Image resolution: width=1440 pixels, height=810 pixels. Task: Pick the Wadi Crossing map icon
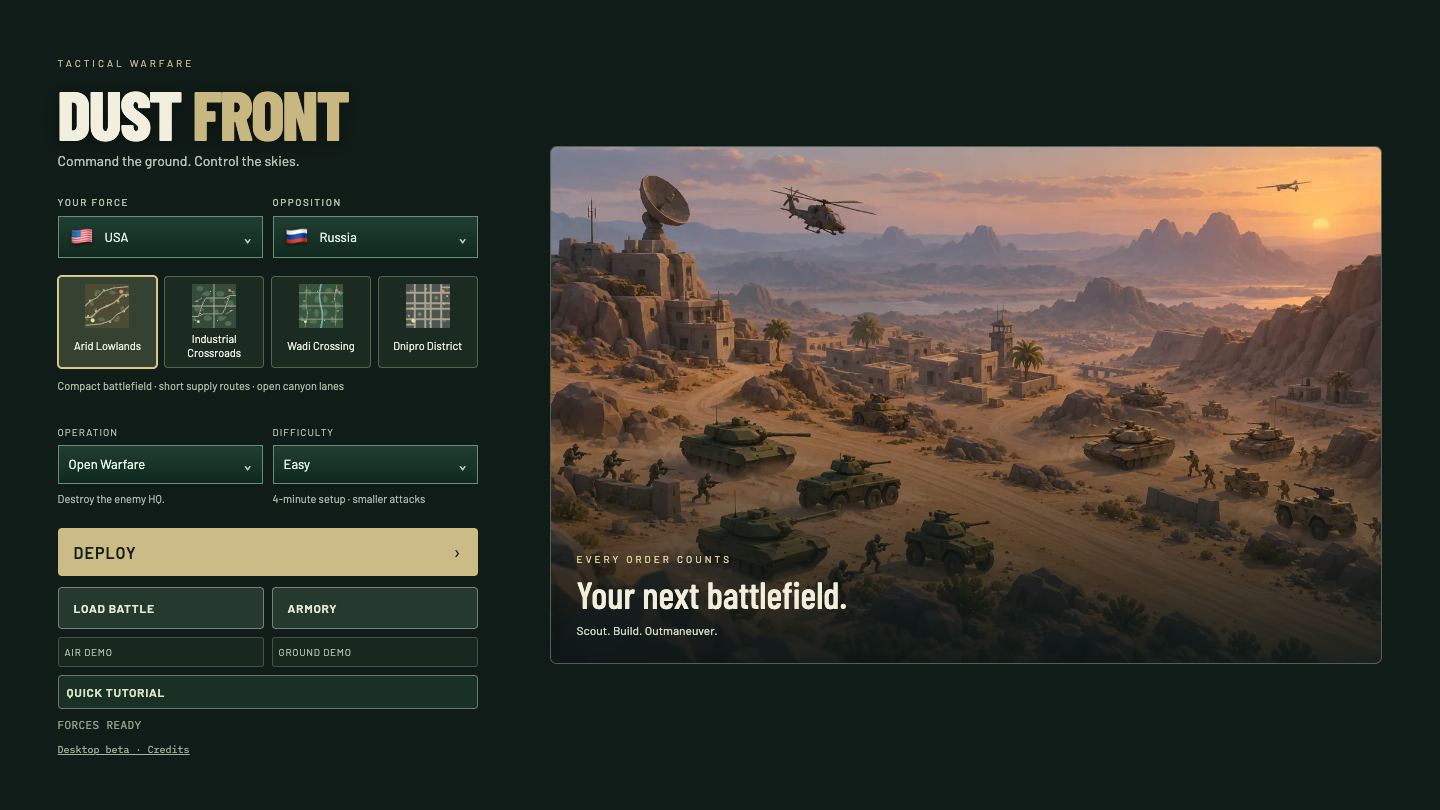tap(321, 306)
